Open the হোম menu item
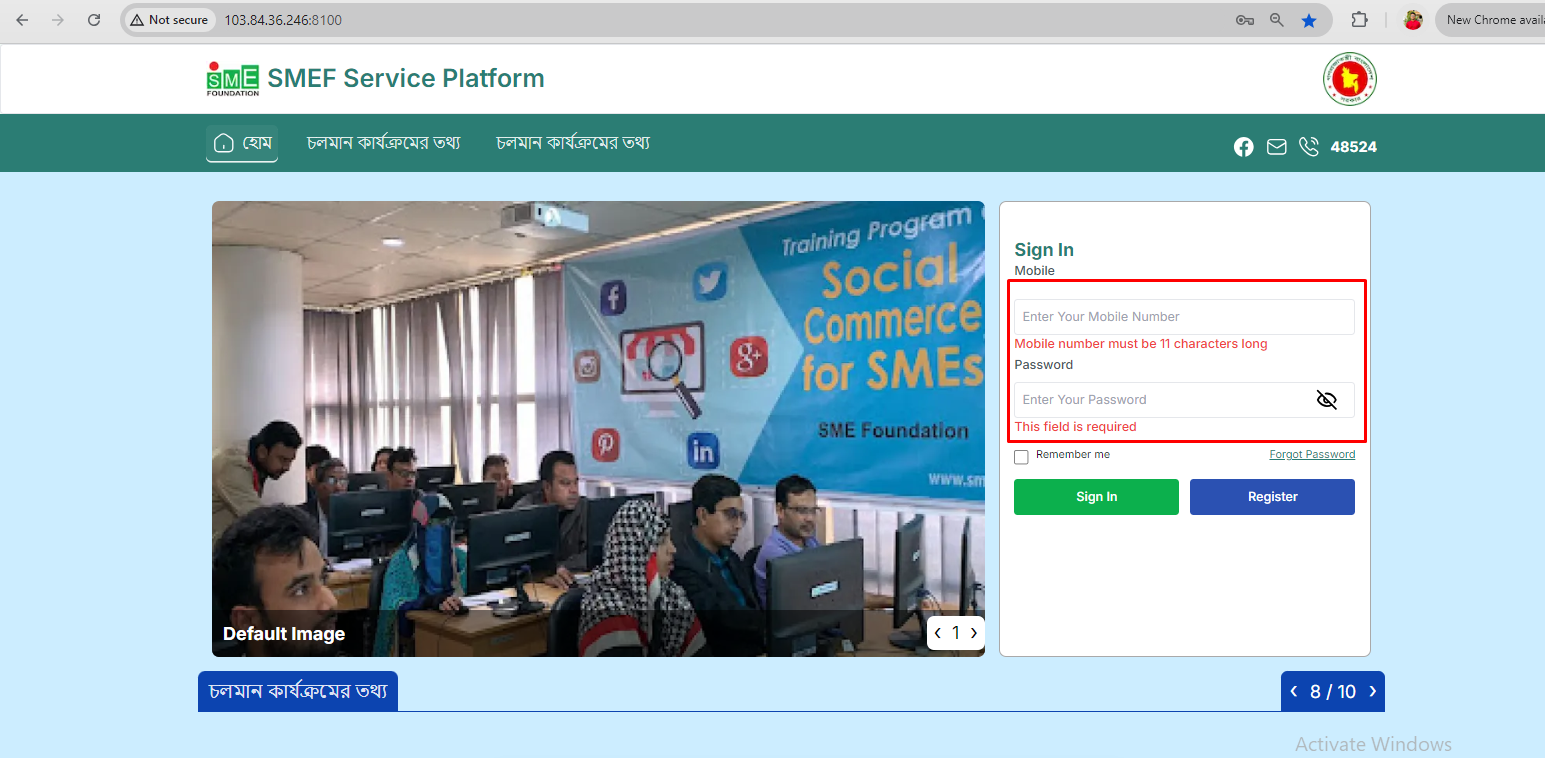This screenshot has width=1545, height=758. point(242,143)
